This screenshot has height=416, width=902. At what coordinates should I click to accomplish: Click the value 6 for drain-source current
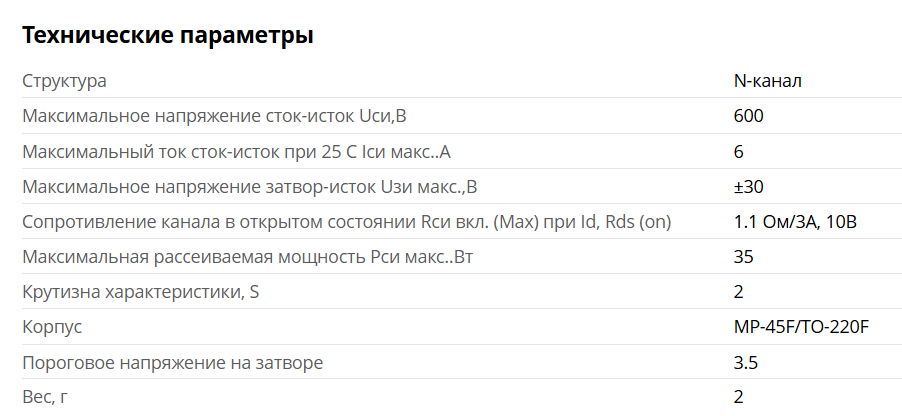click(x=739, y=152)
